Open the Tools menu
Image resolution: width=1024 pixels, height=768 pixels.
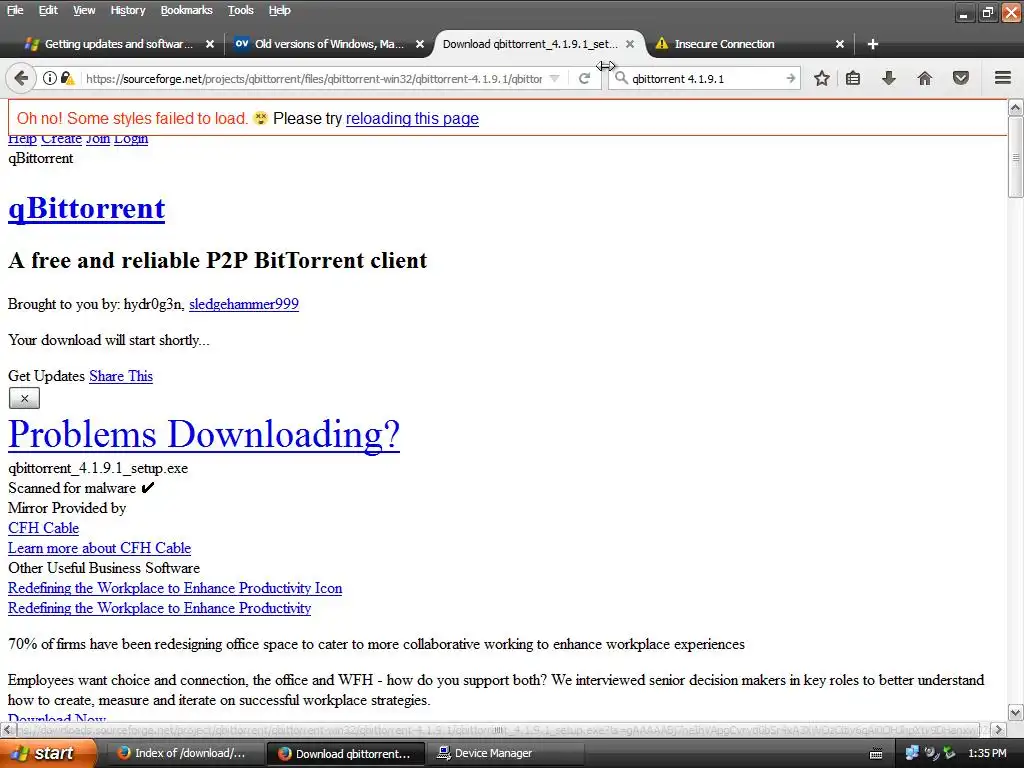pos(240,10)
